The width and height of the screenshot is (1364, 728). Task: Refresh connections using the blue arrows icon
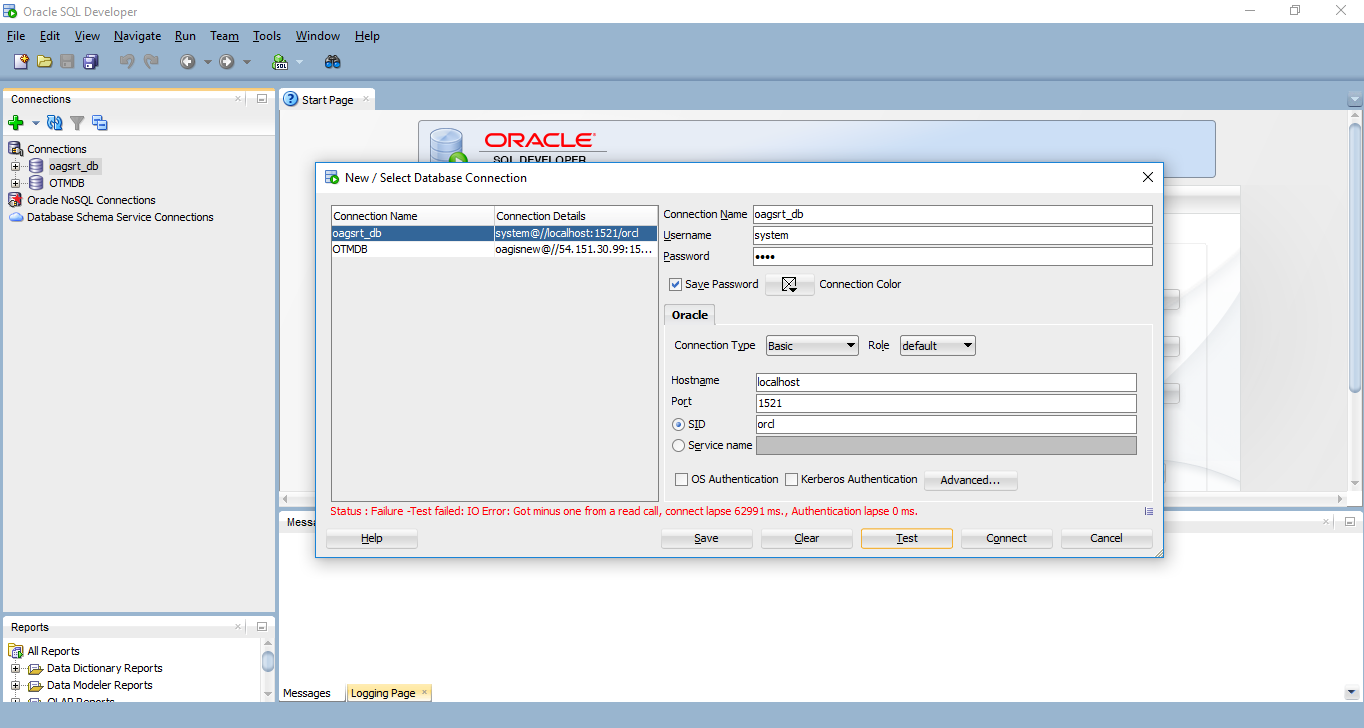pos(55,123)
